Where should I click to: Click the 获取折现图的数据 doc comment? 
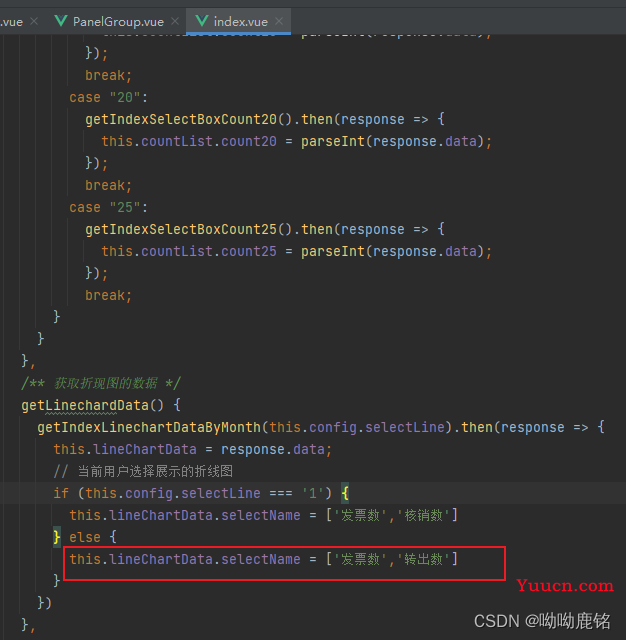(101, 384)
